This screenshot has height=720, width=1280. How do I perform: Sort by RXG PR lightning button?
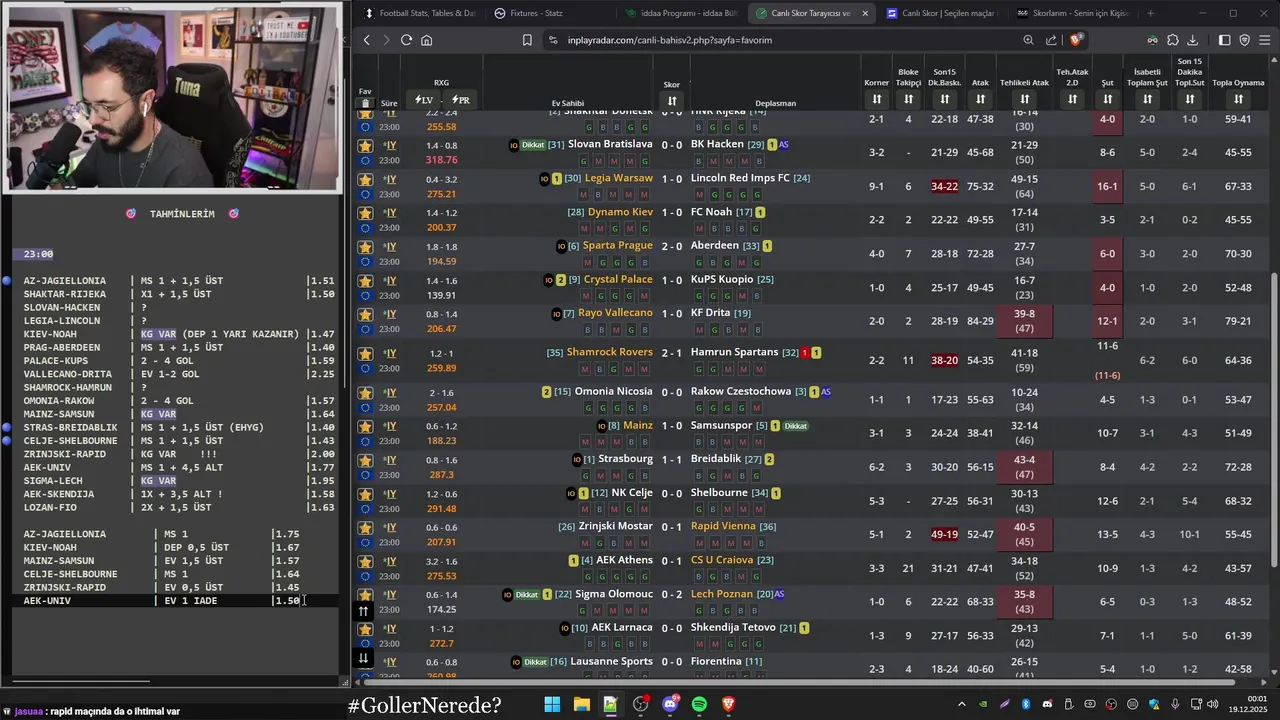point(461,100)
